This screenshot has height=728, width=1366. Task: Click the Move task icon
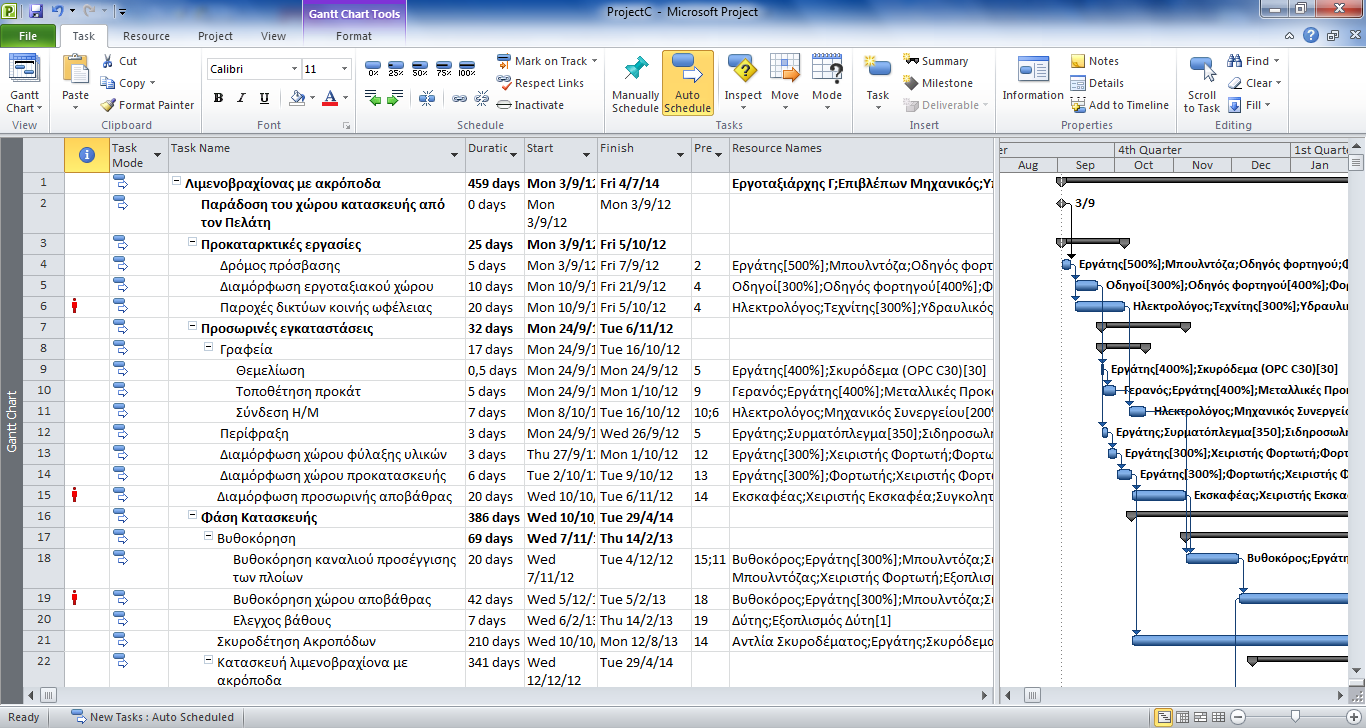click(785, 80)
